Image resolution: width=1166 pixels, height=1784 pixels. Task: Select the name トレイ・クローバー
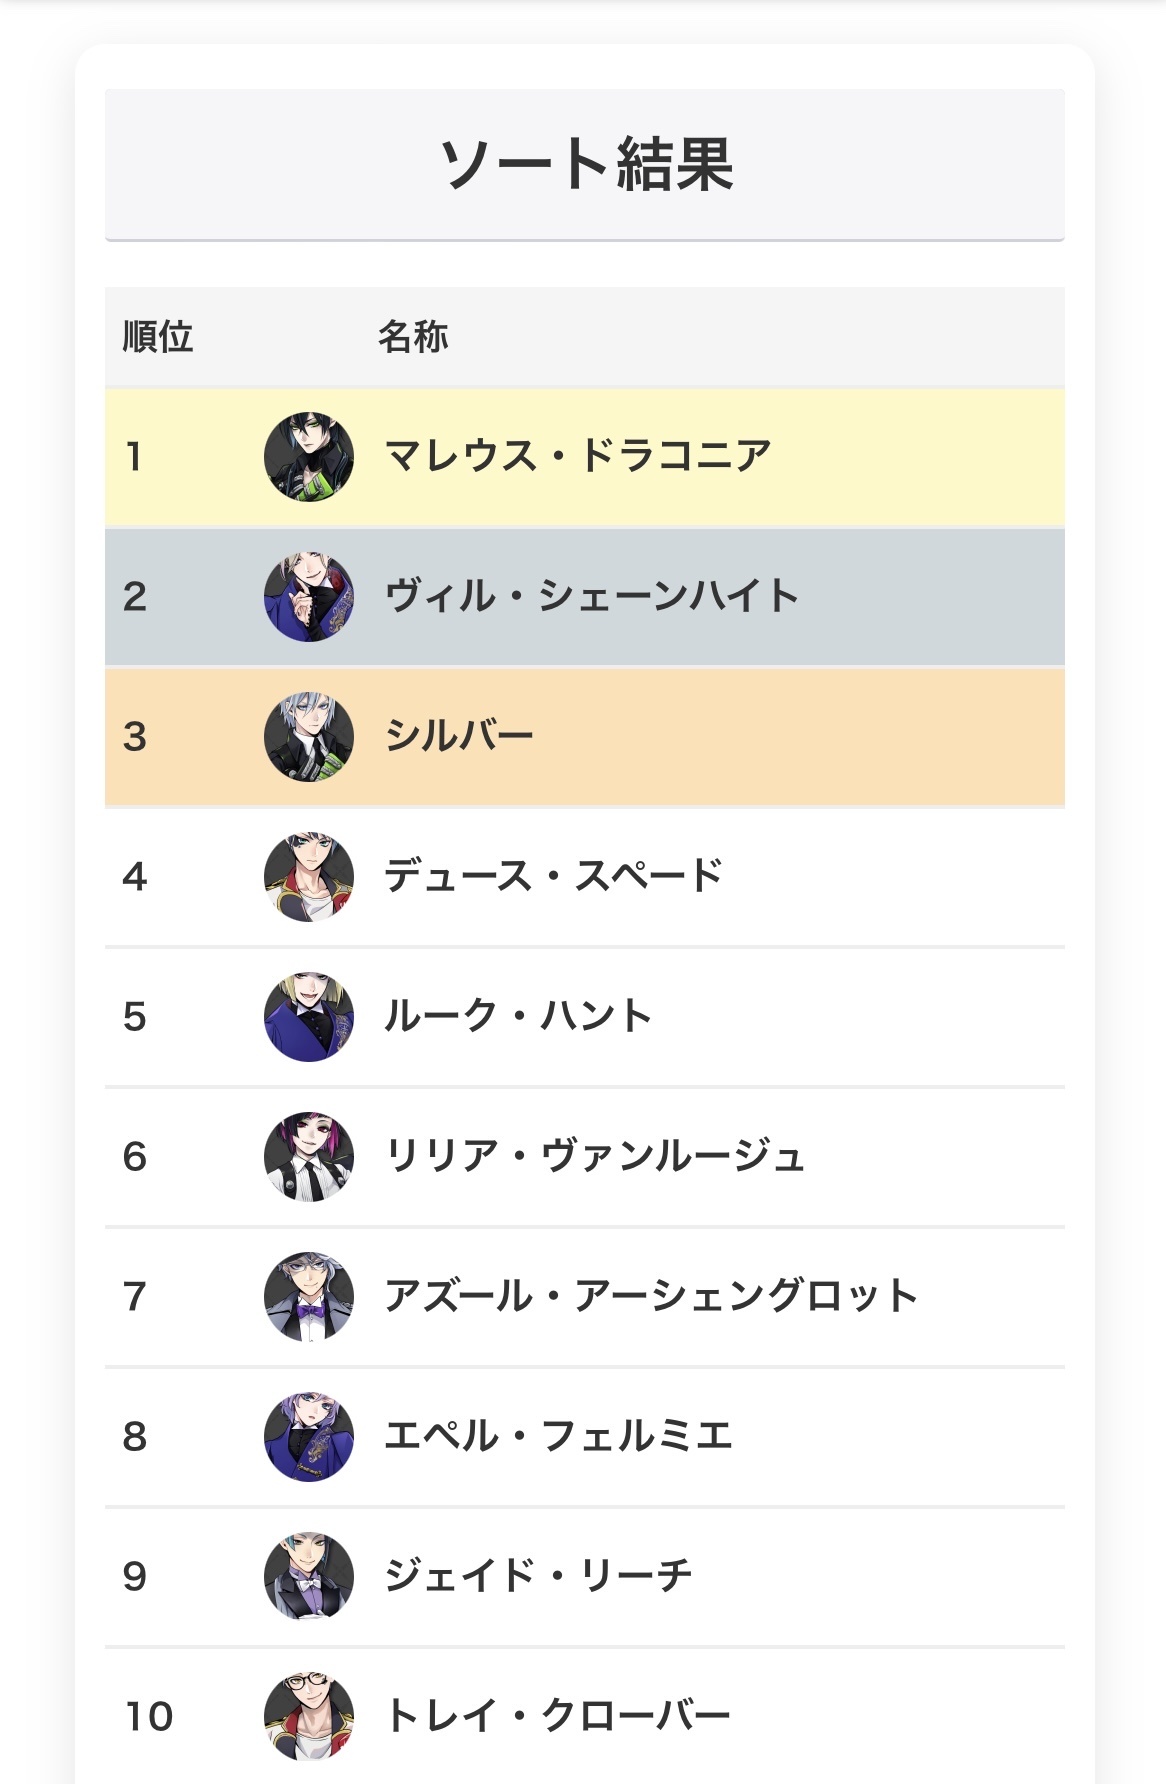[558, 1716]
